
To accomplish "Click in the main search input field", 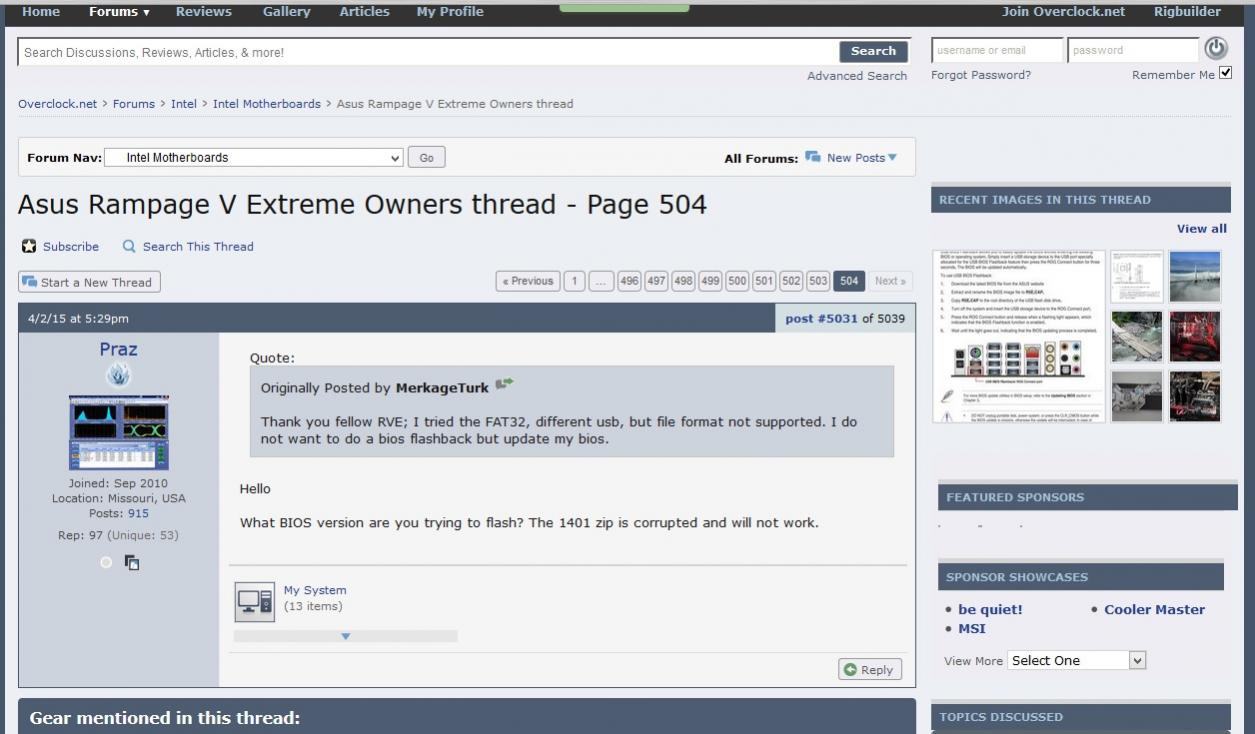I will (428, 52).
